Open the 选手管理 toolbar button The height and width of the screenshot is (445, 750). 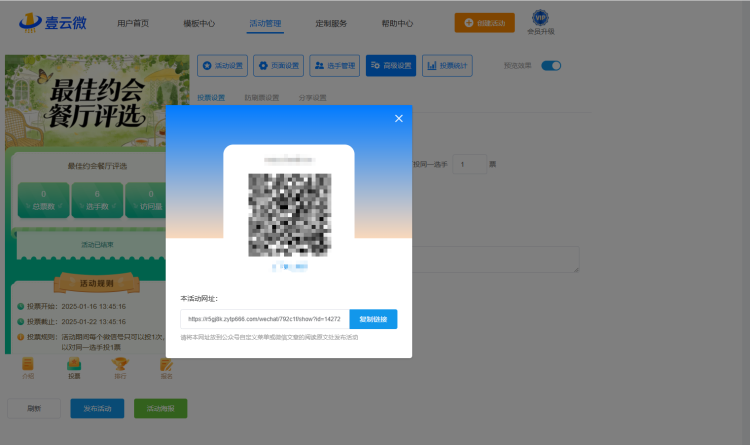334,66
